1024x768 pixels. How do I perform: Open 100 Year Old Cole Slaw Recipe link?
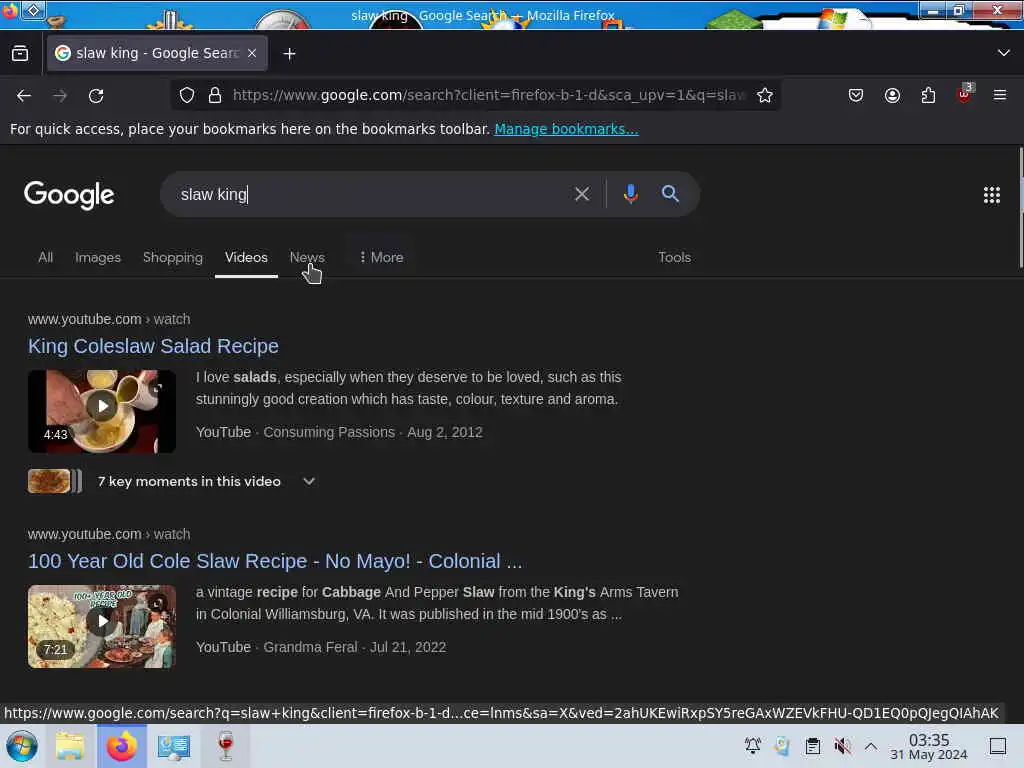[x=275, y=561]
